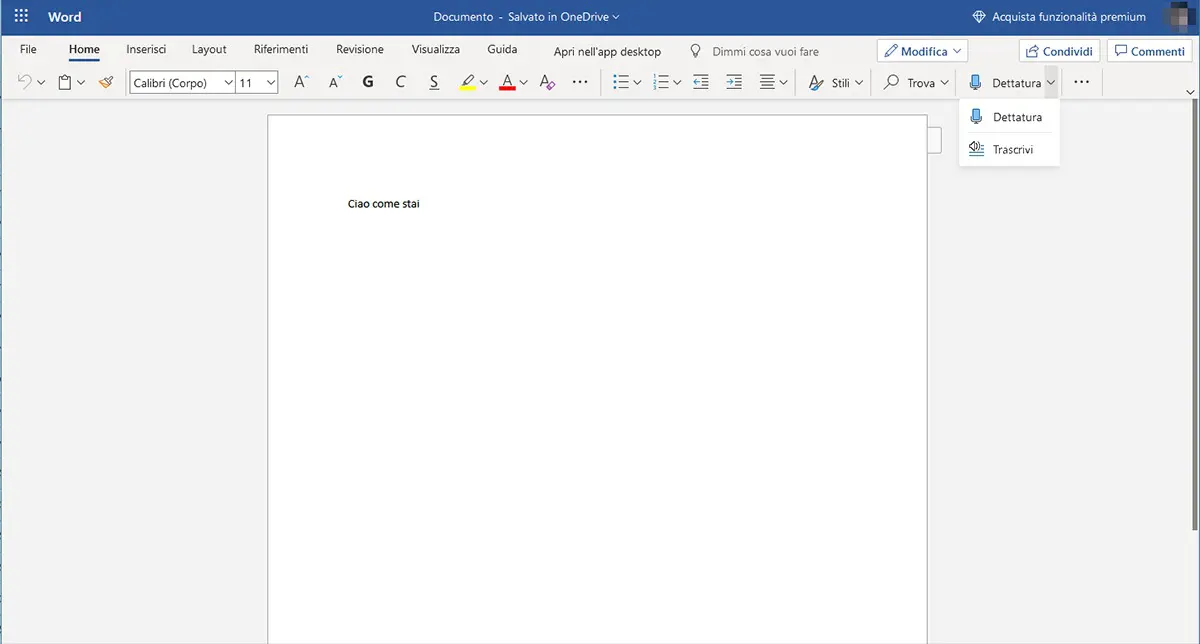Click the Word app name in header
Screen dimensions: 1200x644
pos(65,17)
